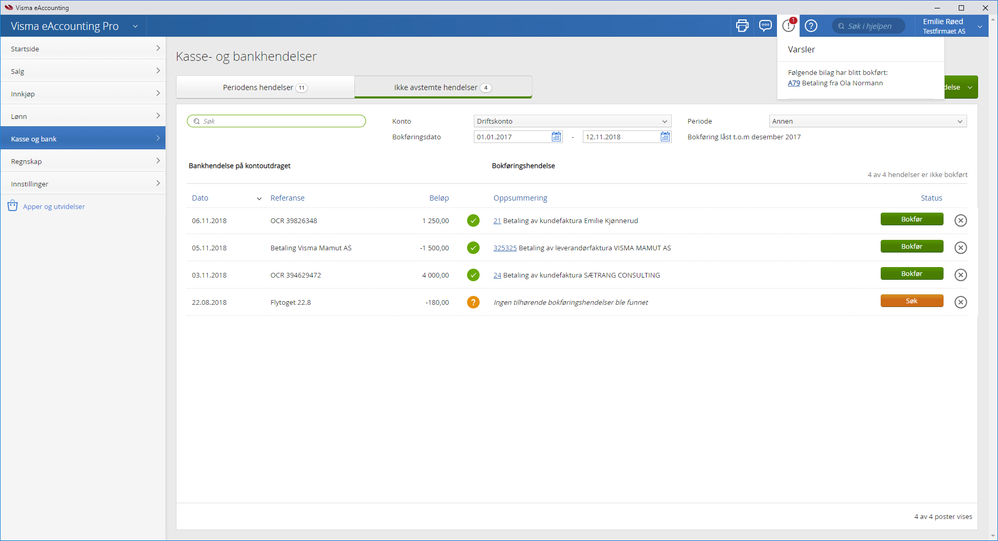Click orange question mark for Flytoget row
998x541 pixels.
(473, 302)
